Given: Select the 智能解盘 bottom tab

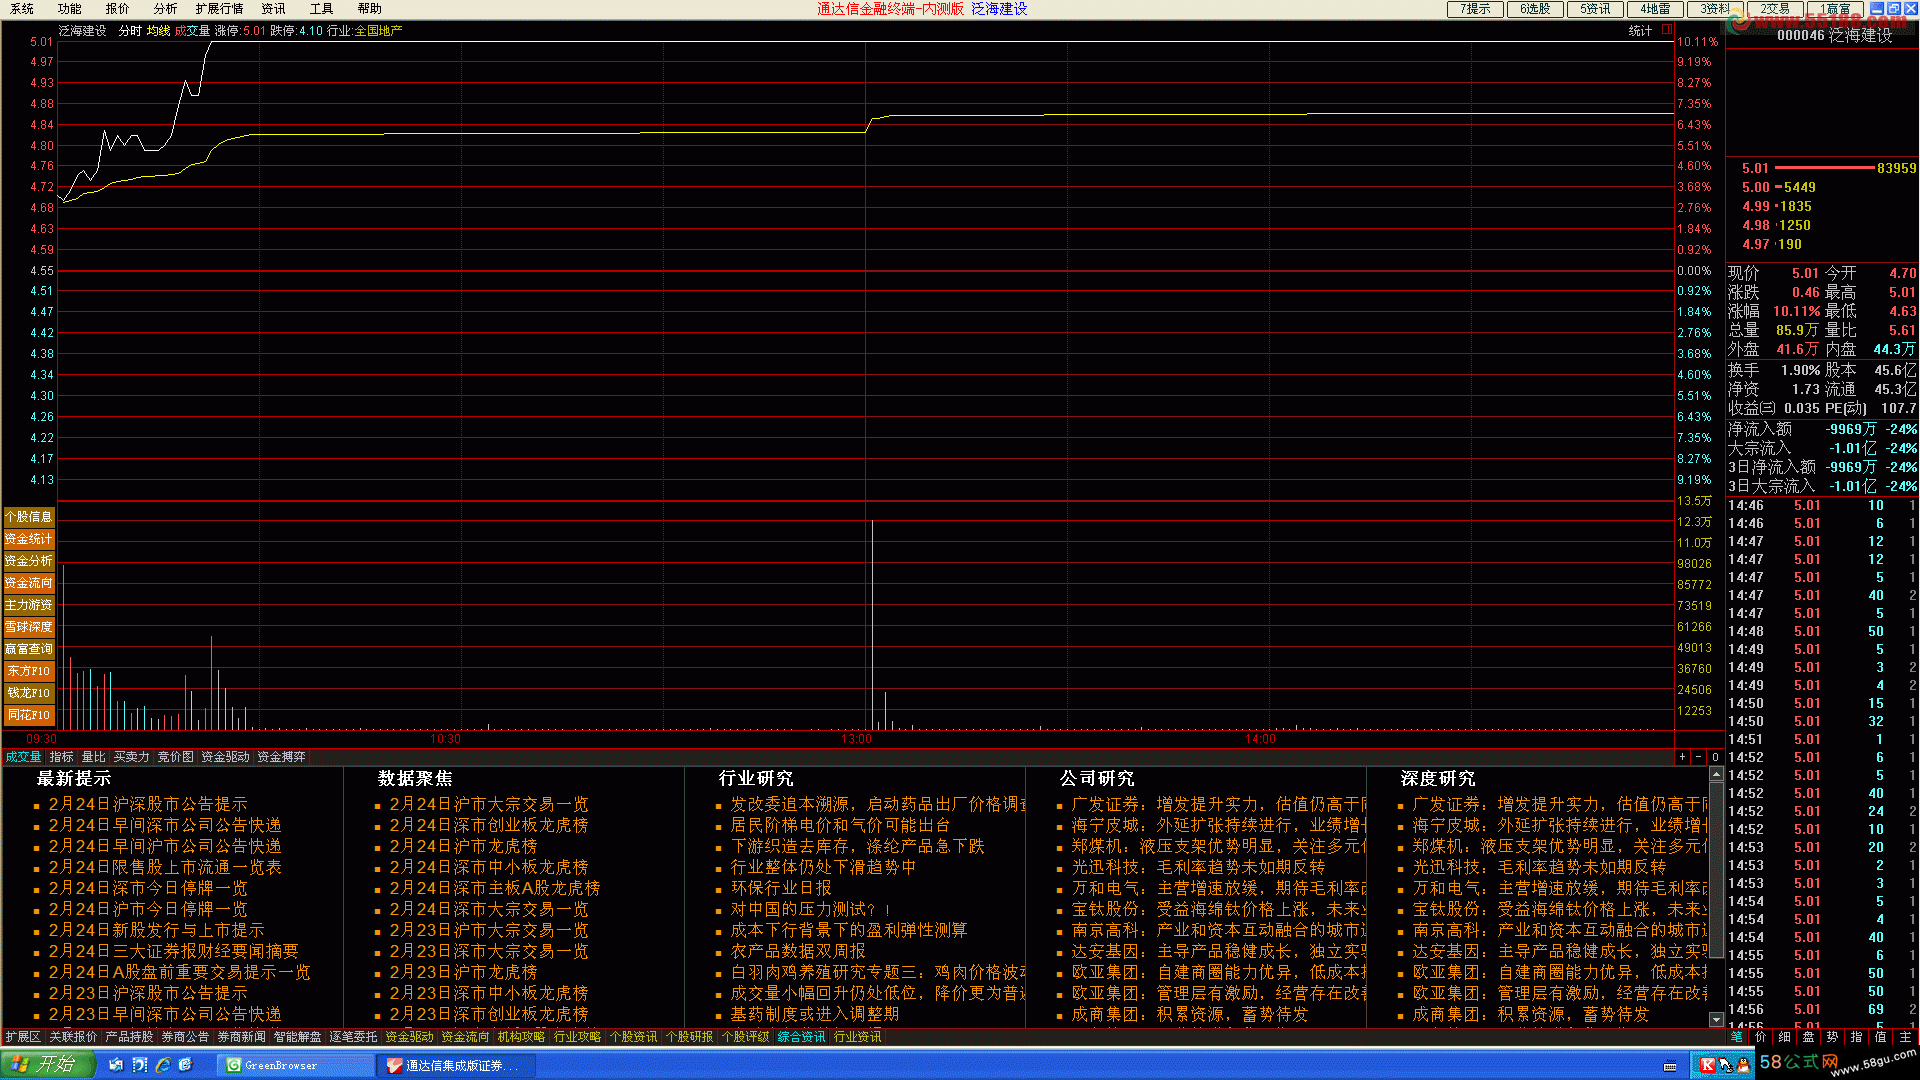Looking at the screenshot, I should (x=297, y=1037).
